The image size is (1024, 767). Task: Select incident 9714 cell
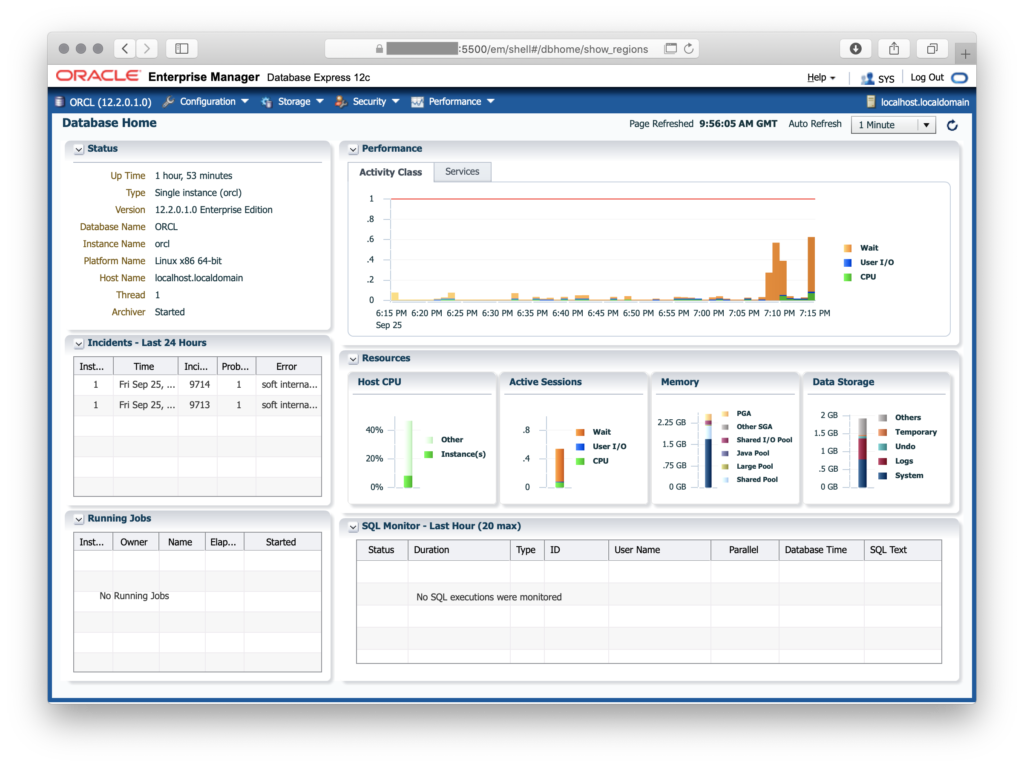[x=199, y=385]
